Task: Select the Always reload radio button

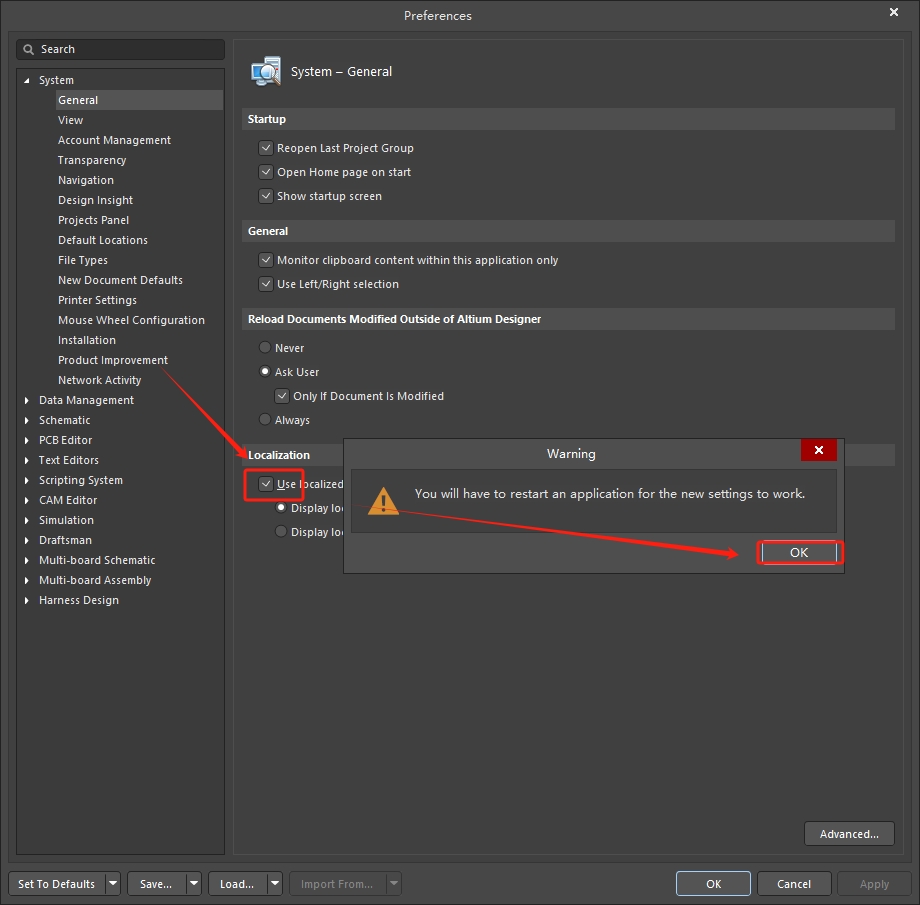Action: pos(265,420)
